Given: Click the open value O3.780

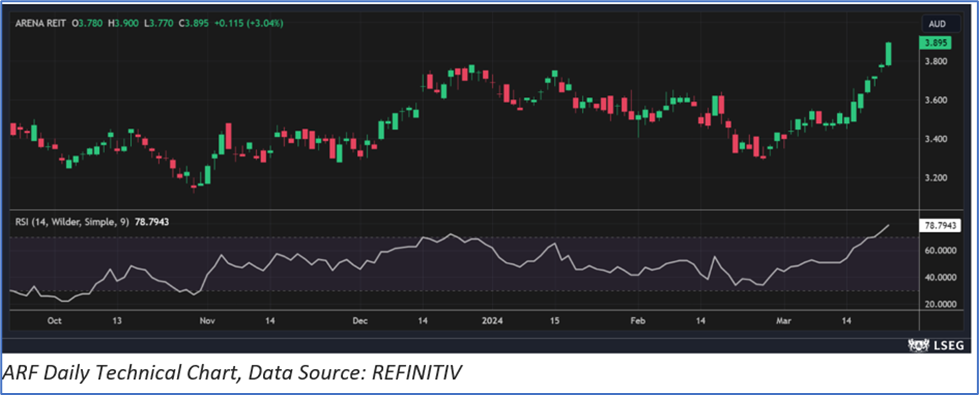Looking at the screenshot, I should click(87, 23).
